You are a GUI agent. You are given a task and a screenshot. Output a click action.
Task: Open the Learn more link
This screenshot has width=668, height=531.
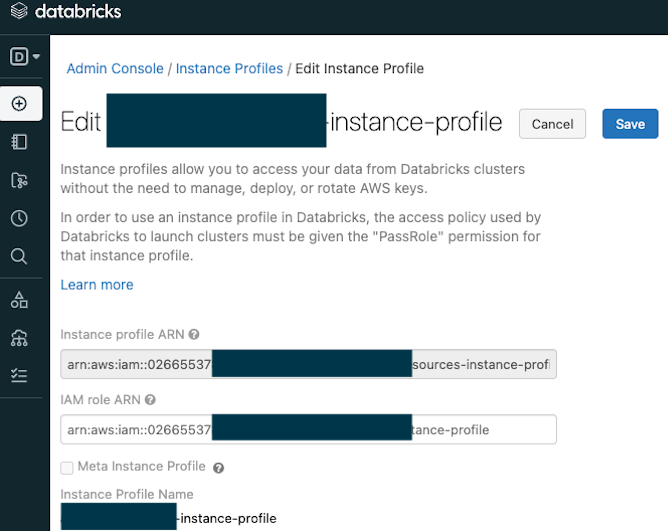pos(97,285)
